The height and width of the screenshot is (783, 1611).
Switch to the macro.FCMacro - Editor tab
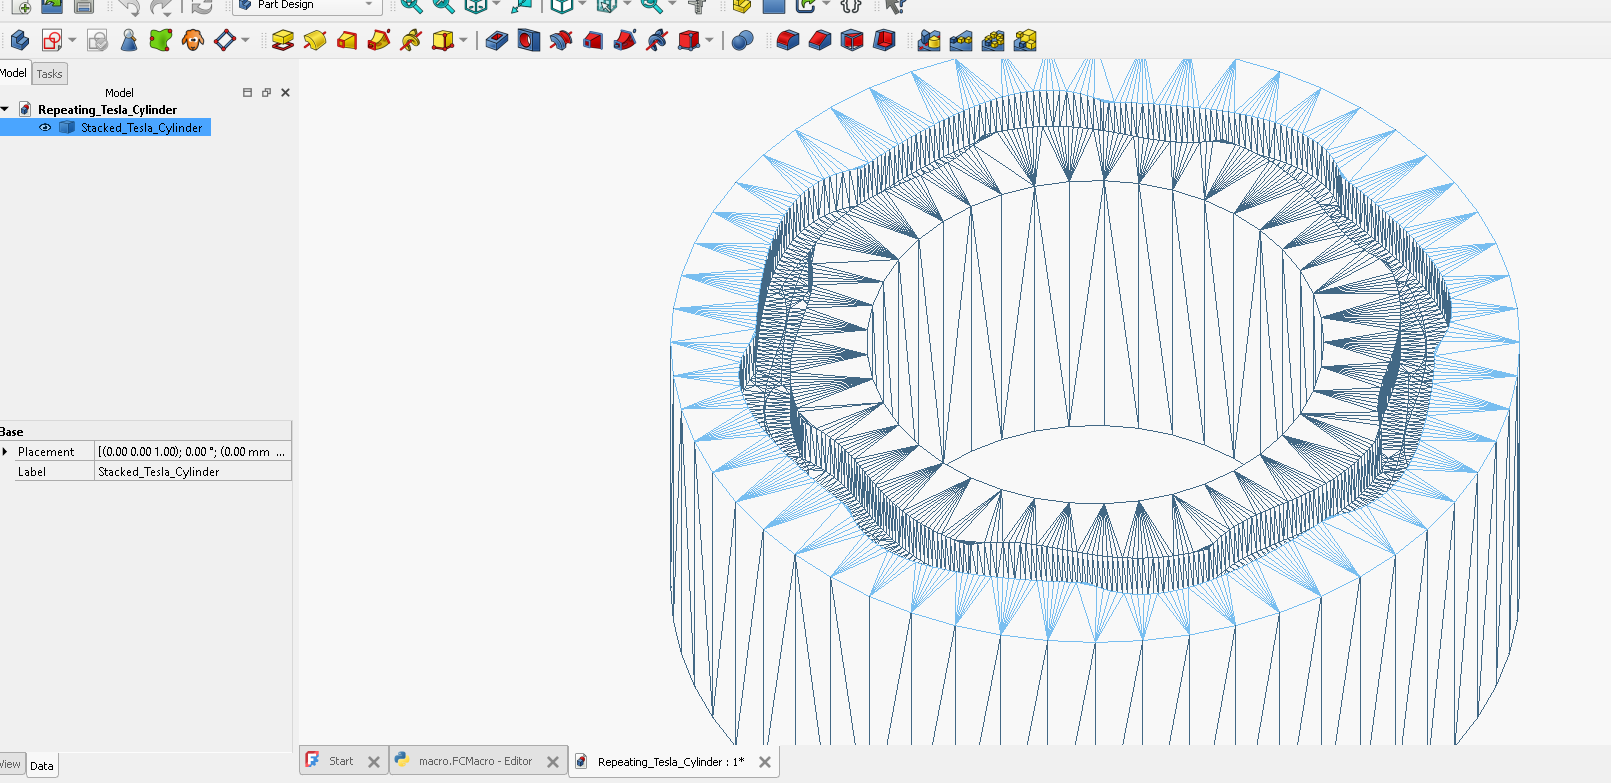474,761
